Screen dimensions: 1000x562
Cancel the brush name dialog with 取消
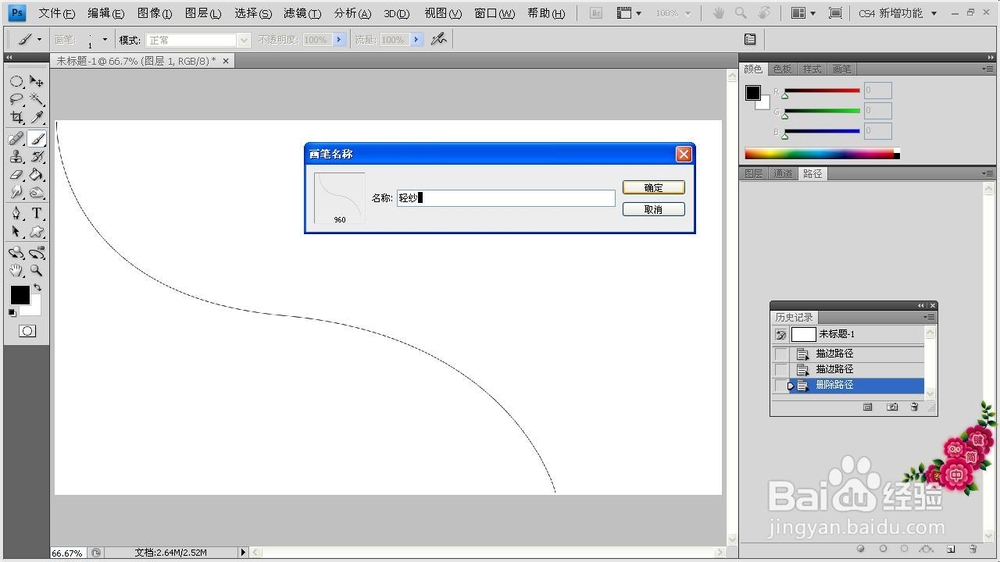point(654,209)
